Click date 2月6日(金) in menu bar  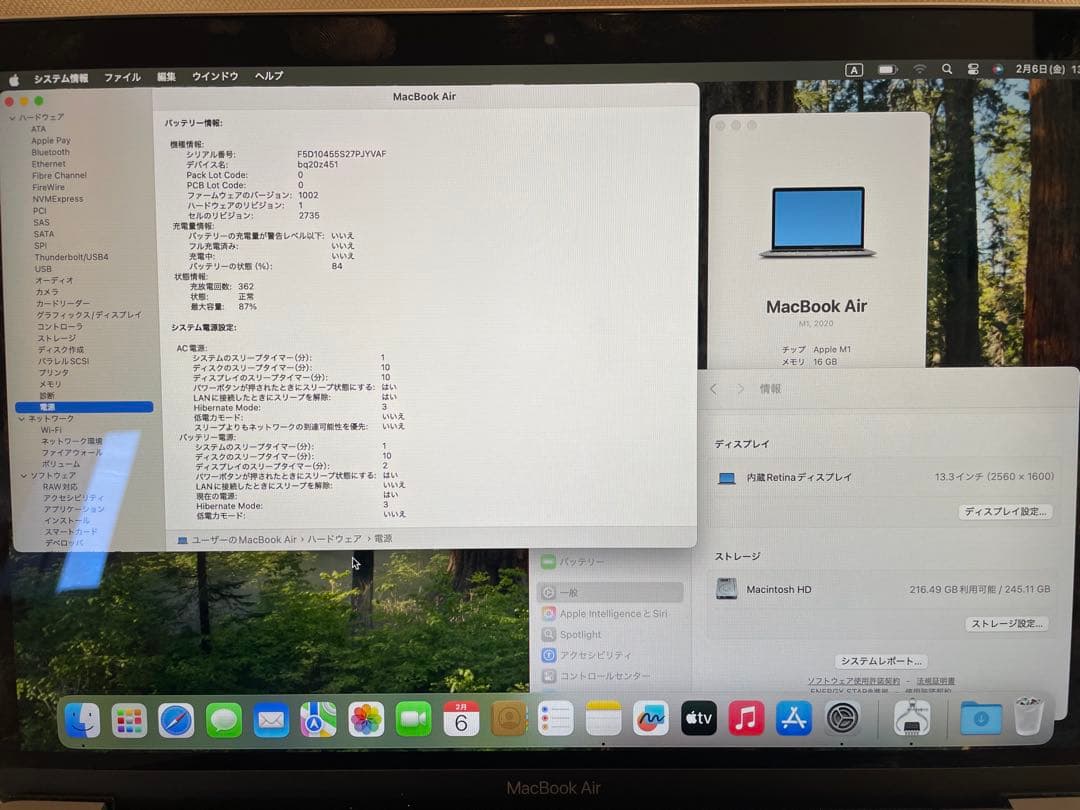pos(1040,69)
